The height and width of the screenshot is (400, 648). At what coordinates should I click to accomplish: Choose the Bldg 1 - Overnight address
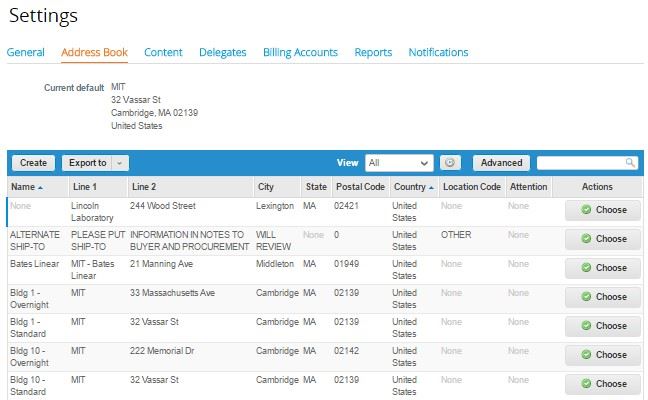tap(602, 297)
